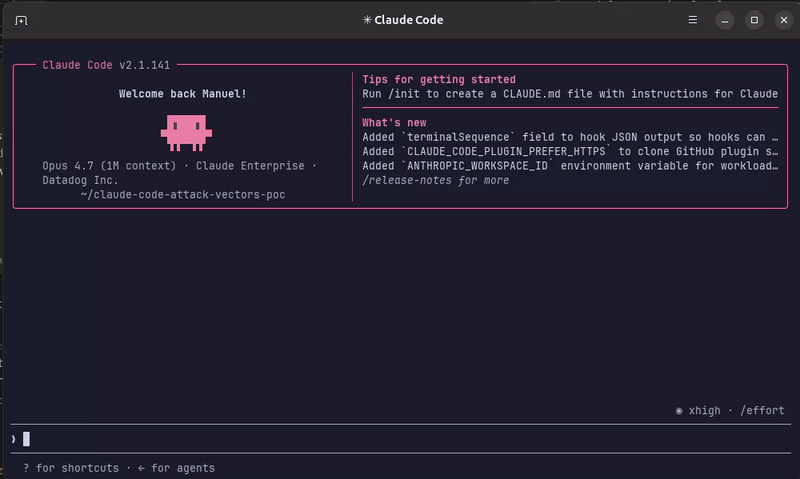
Task: Click the '← for agents' hint
Action: point(177,468)
